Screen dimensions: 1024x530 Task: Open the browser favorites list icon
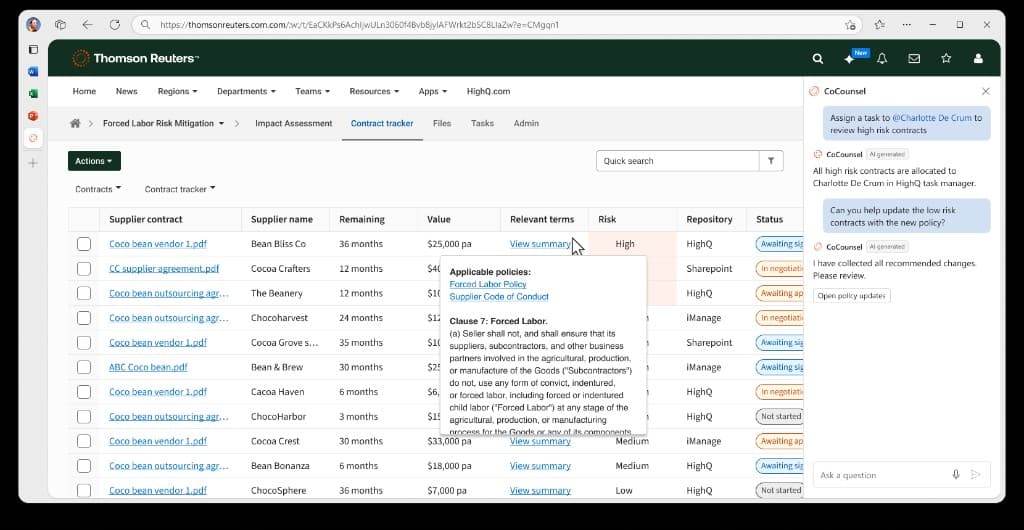880,25
